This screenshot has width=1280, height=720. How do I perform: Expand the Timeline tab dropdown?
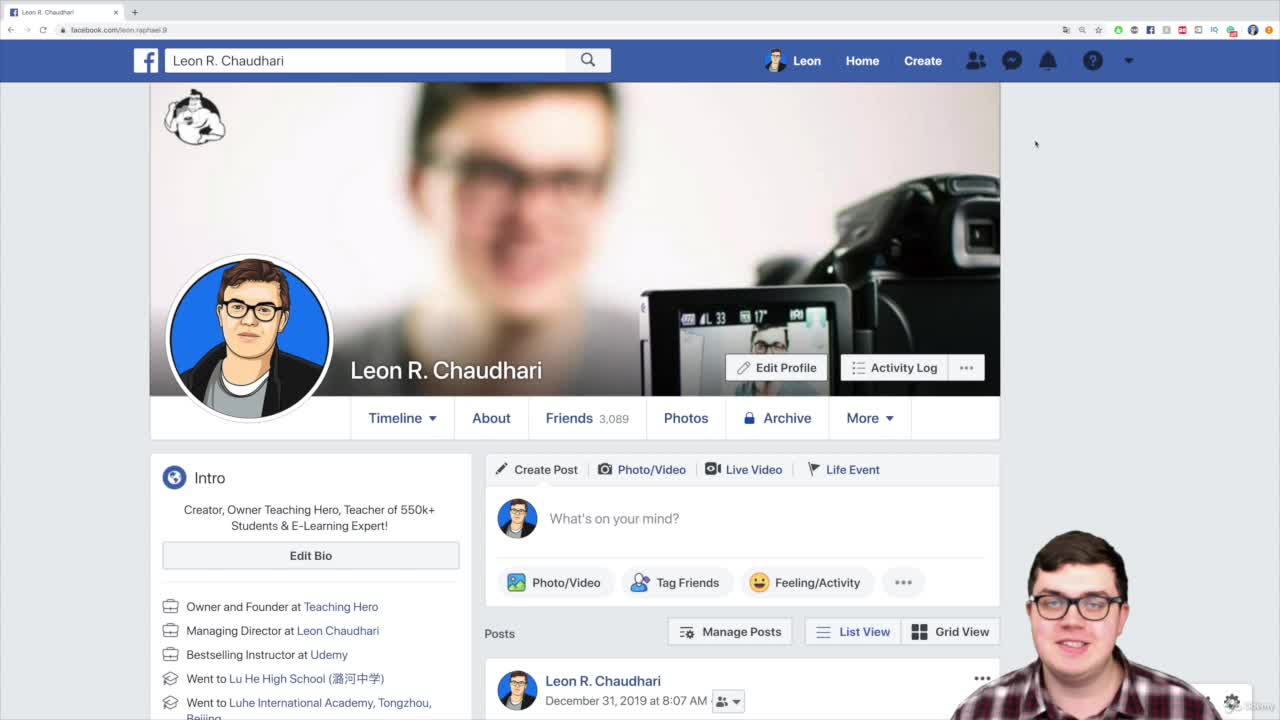[x=402, y=418]
